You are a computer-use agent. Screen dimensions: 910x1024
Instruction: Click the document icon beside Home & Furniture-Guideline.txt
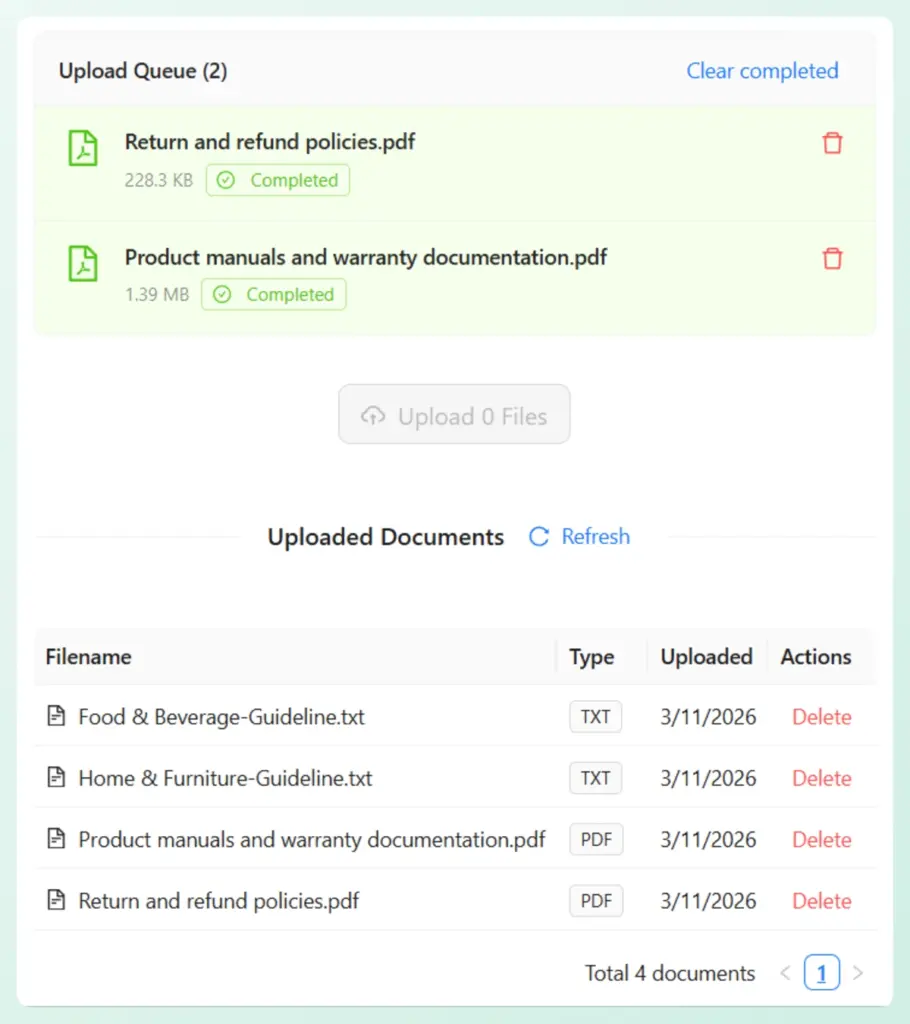(58, 778)
